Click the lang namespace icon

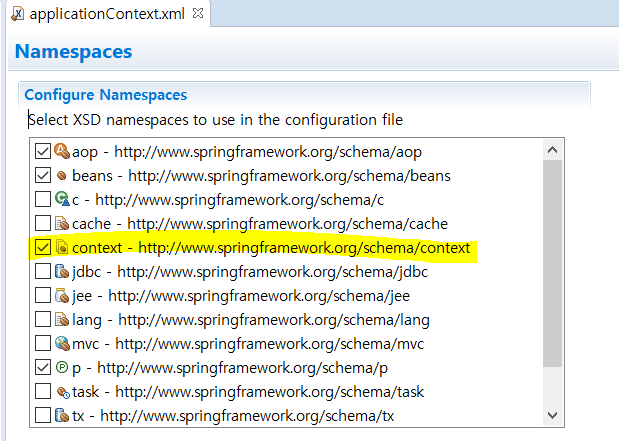click(x=62, y=319)
